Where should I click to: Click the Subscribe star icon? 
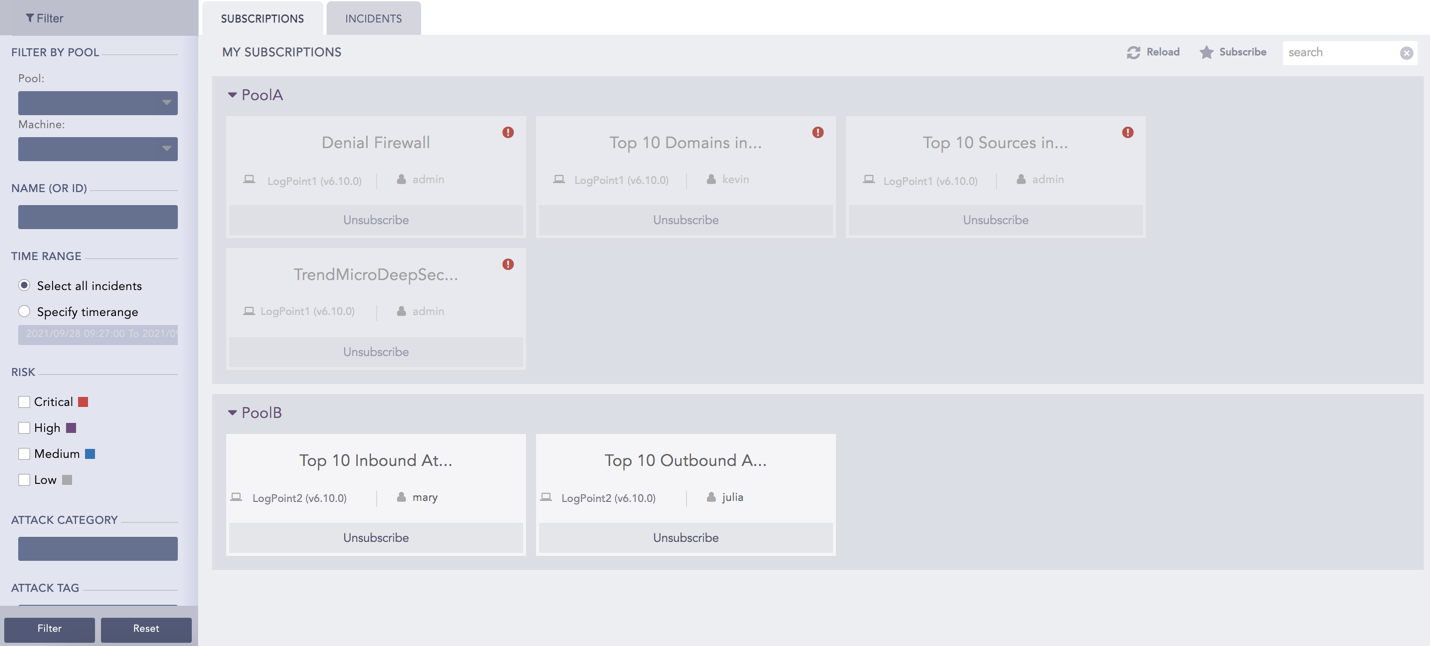[x=1205, y=52]
